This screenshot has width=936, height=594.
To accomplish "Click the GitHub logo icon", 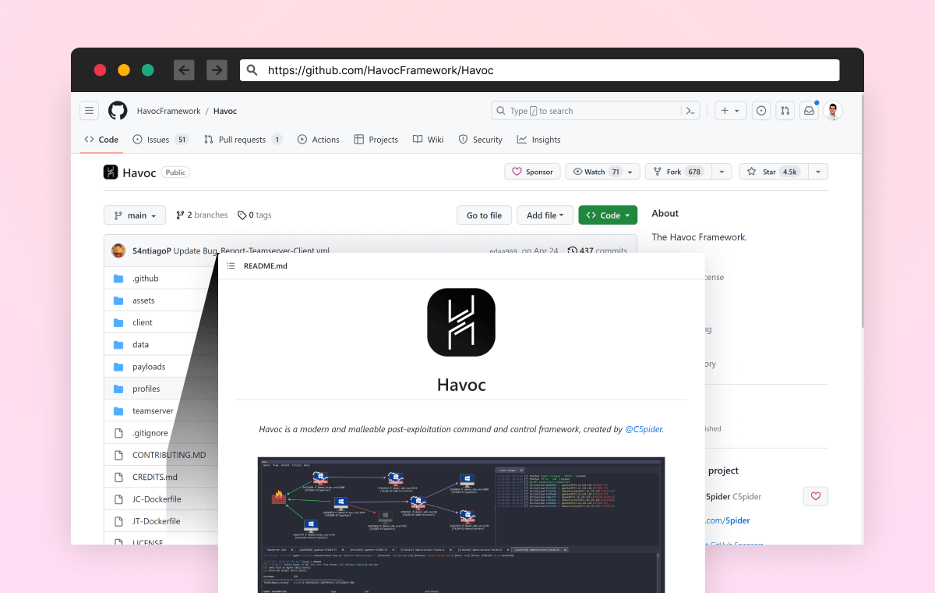I will click(118, 111).
